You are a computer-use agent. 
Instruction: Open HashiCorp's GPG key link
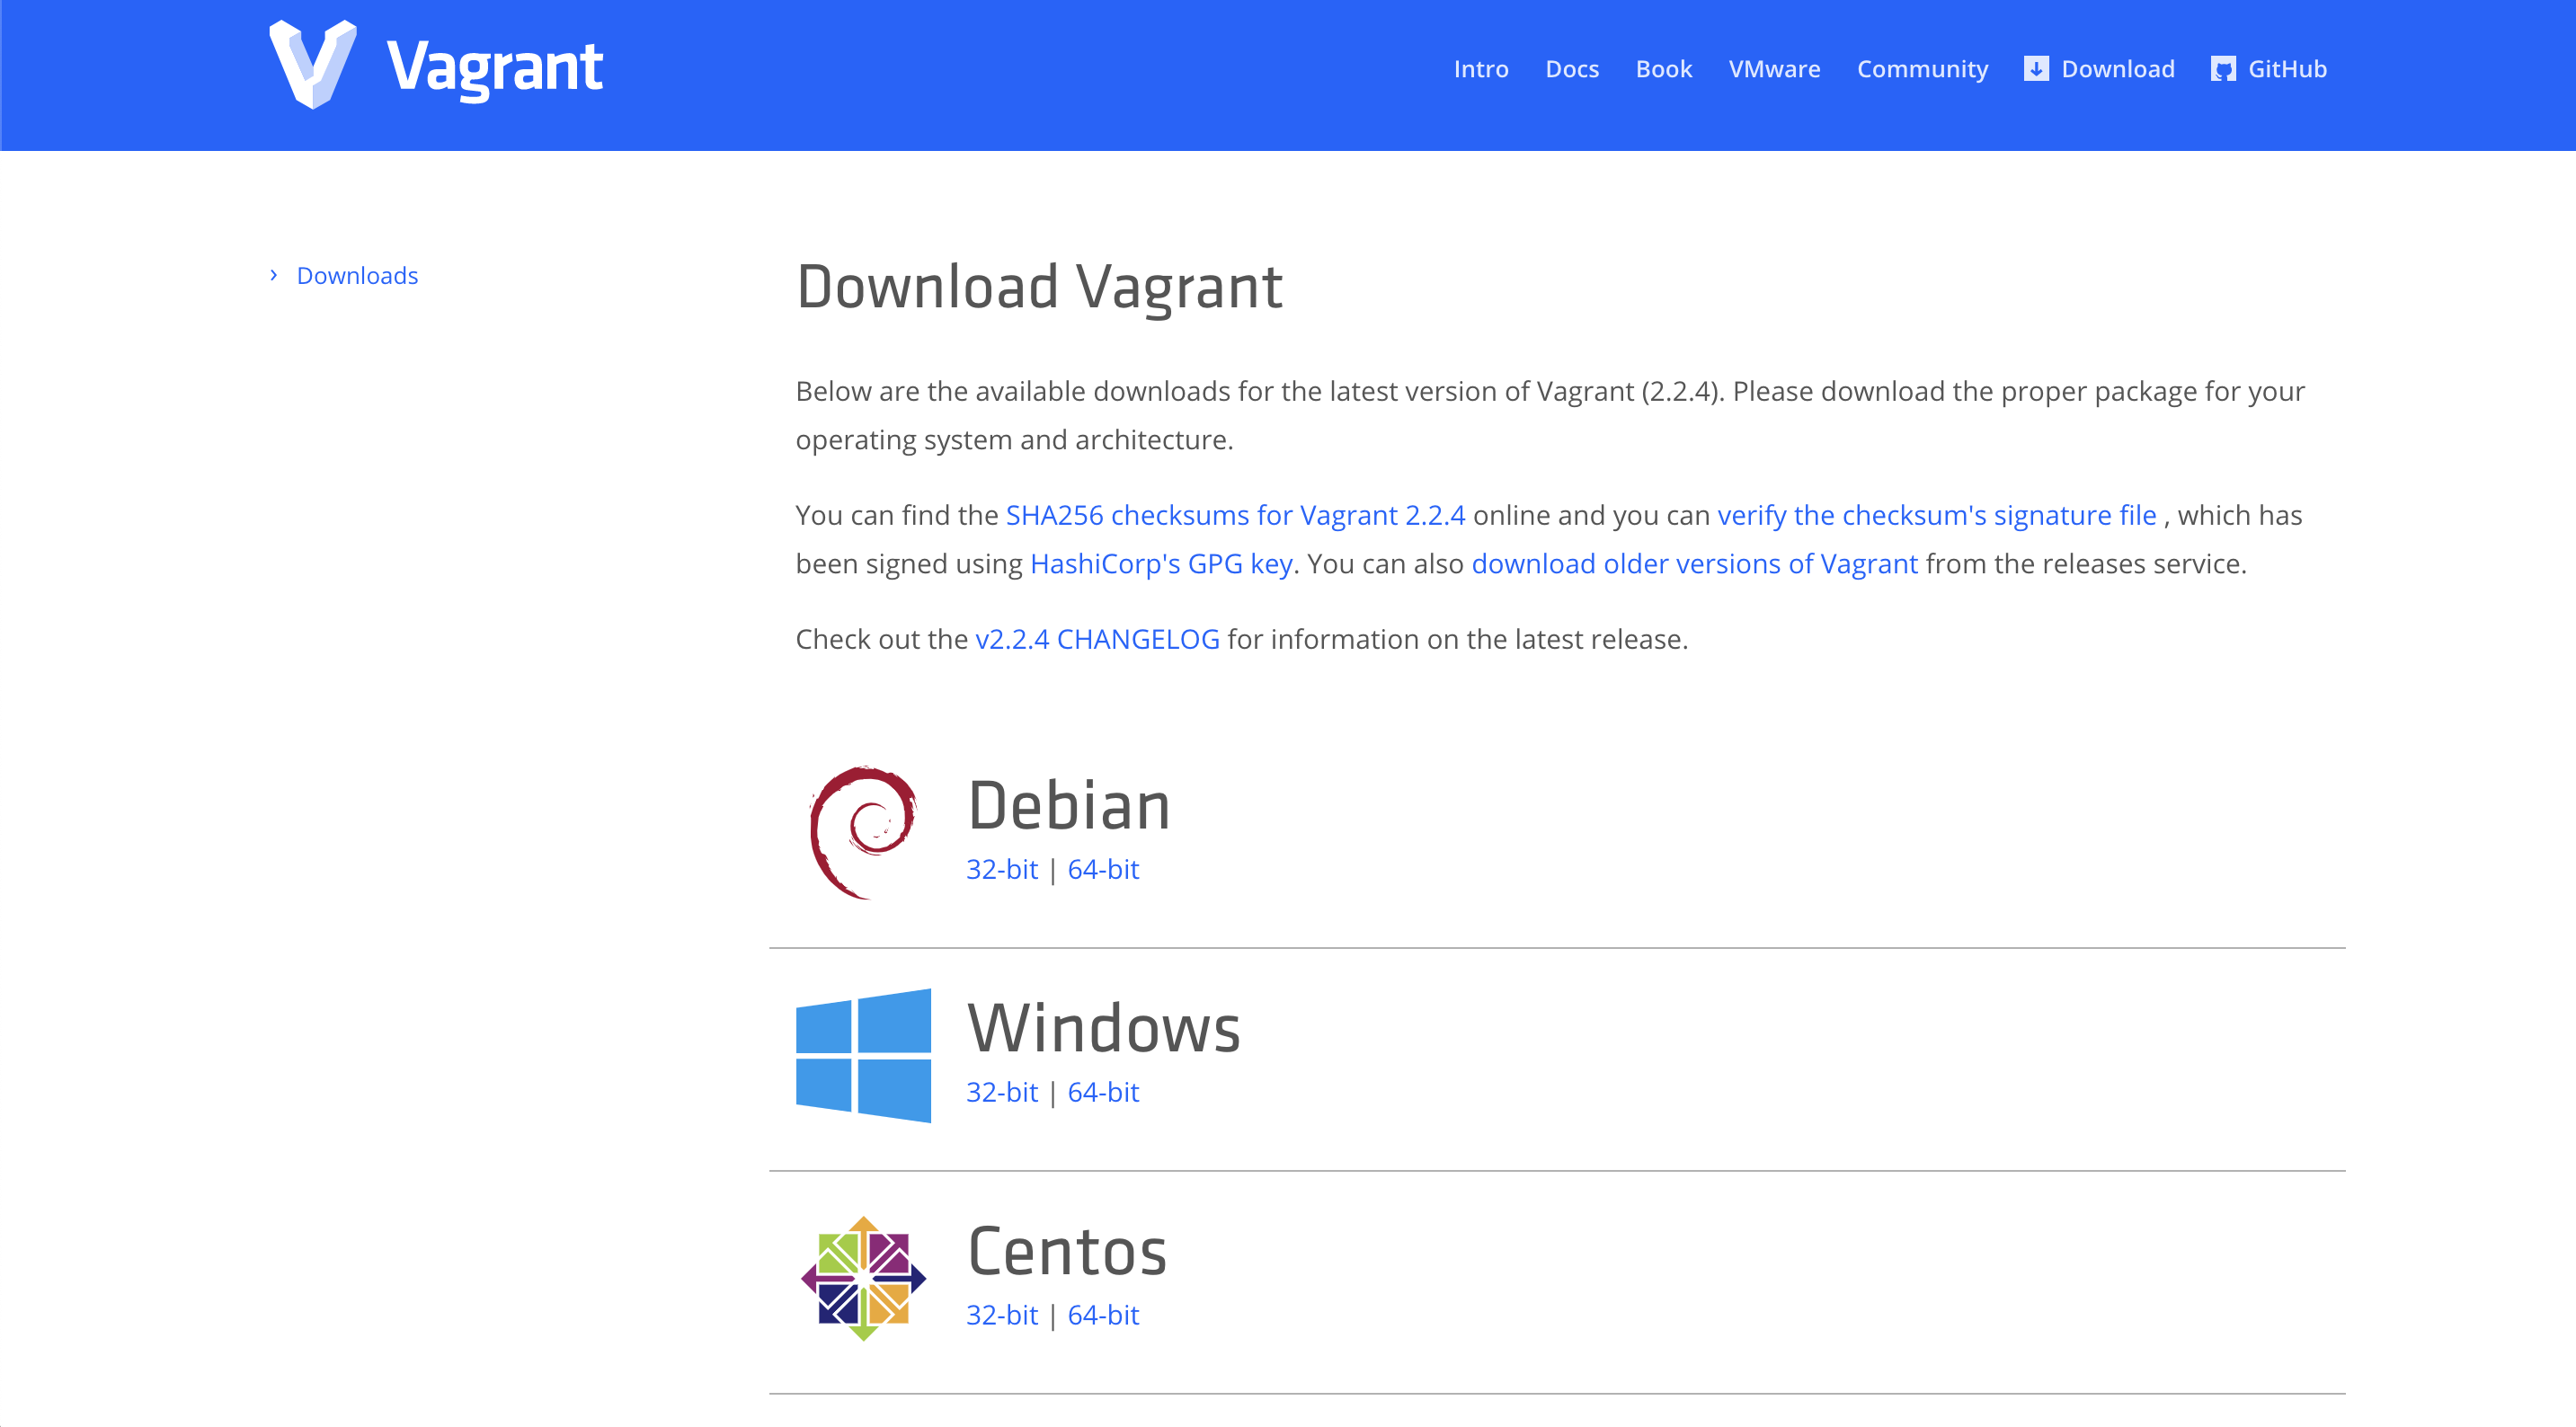click(x=1161, y=564)
